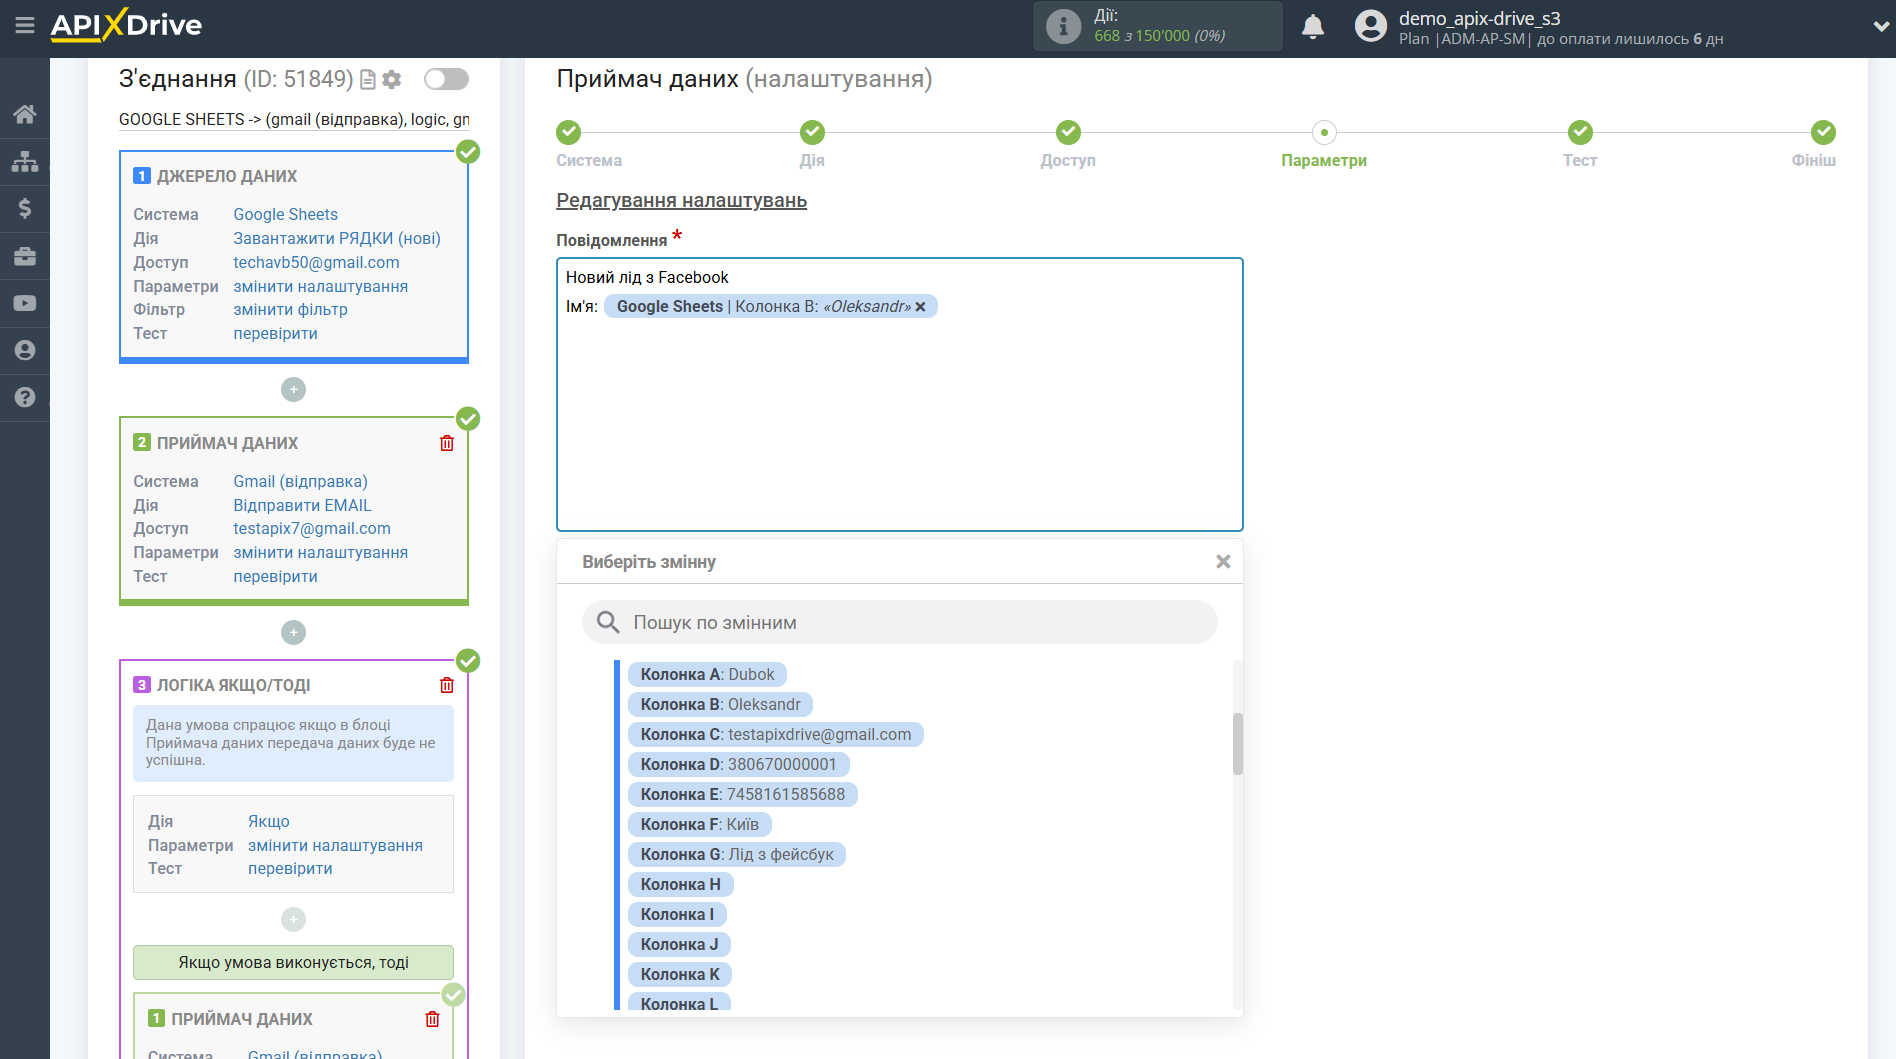1896x1059 pixels.
Task: Add block below Gmail receiver
Action: click(293, 632)
